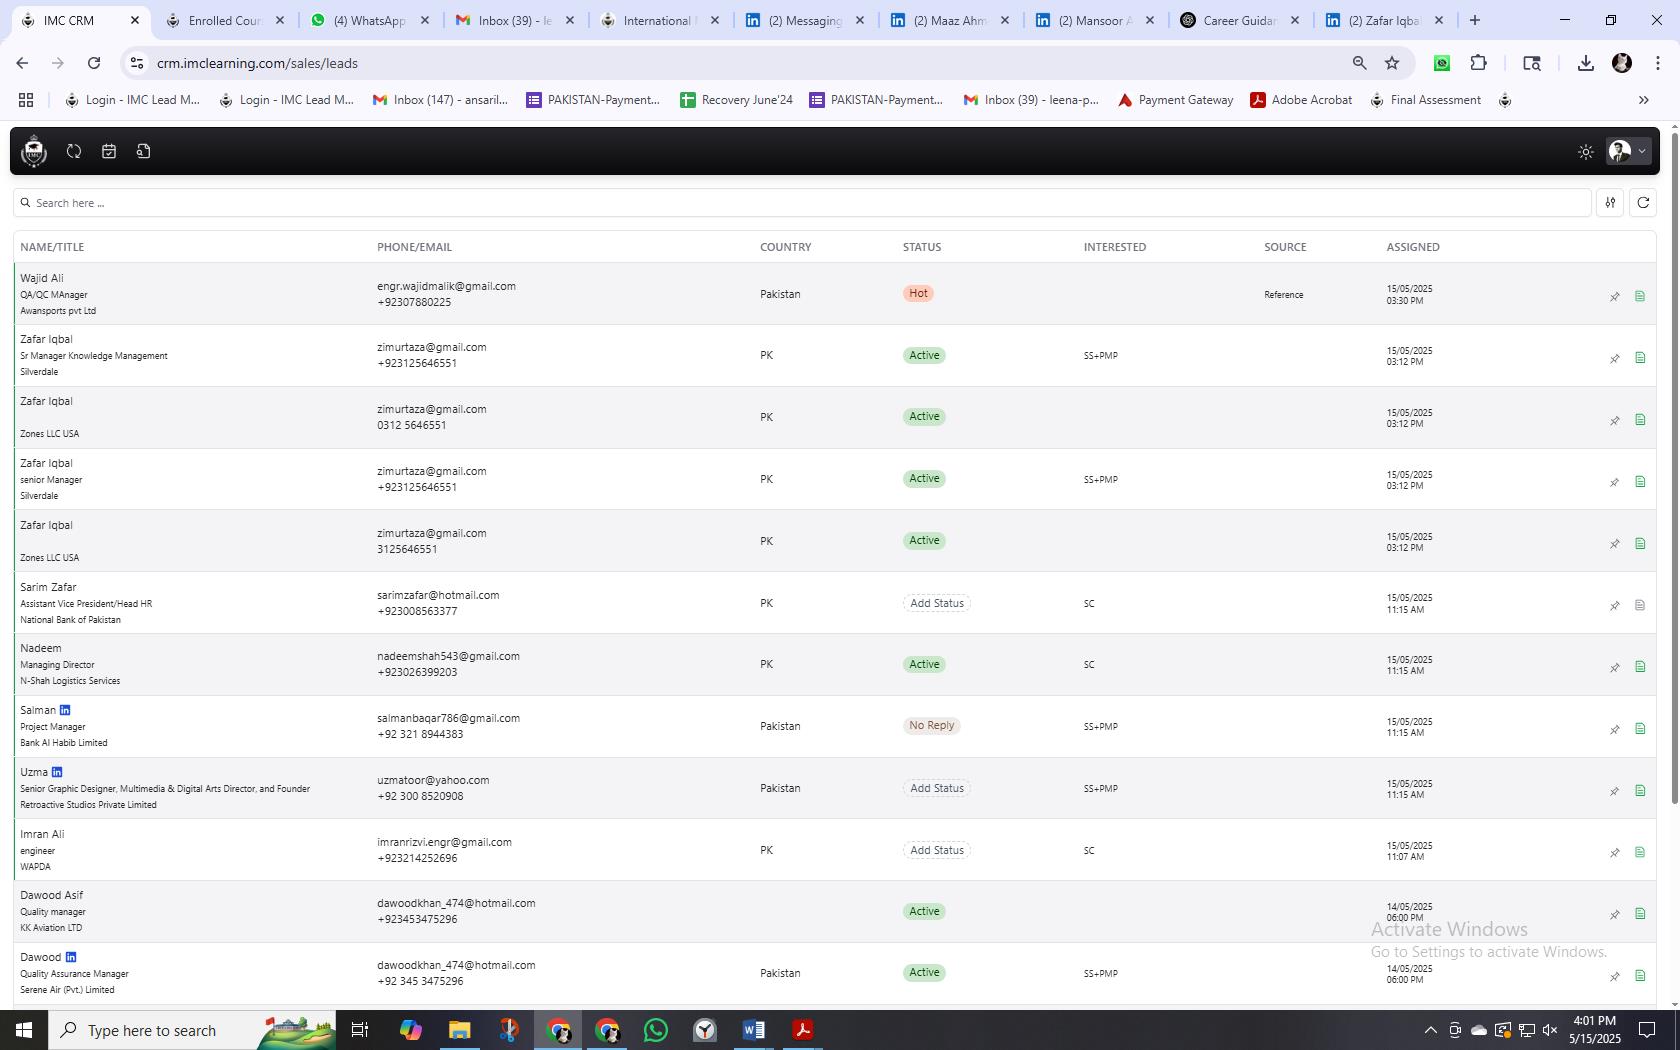Viewport: 1680px width, 1050px height.
Task: Open browser Downloads icon
Action: (x=1585, y=63)
